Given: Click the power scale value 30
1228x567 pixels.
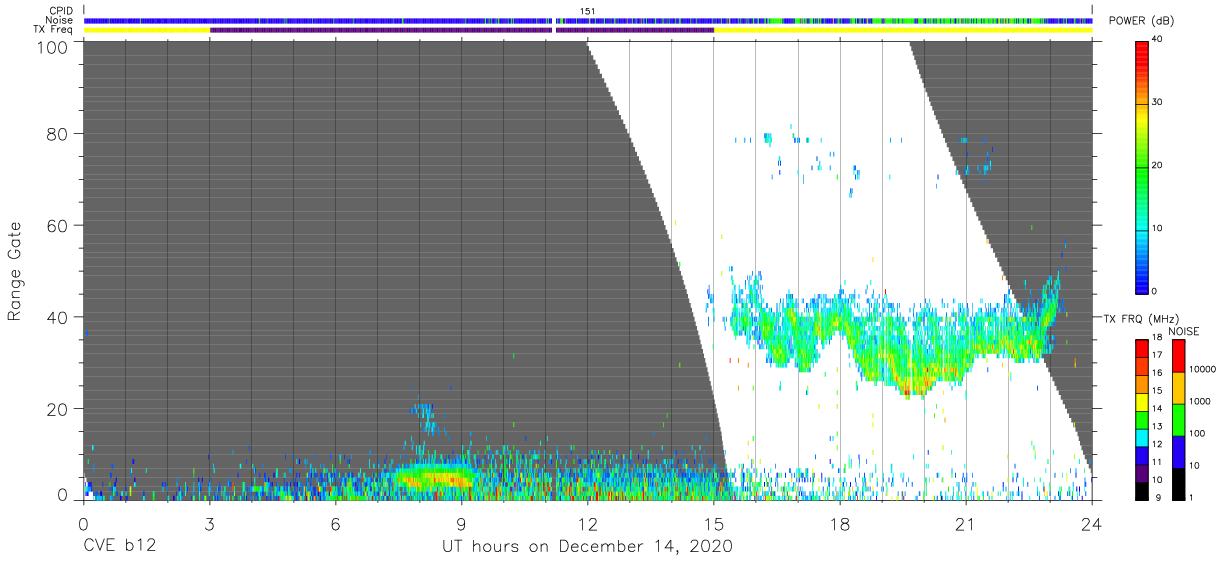Looking at the screenshot, I should [x=1158, y=103].
